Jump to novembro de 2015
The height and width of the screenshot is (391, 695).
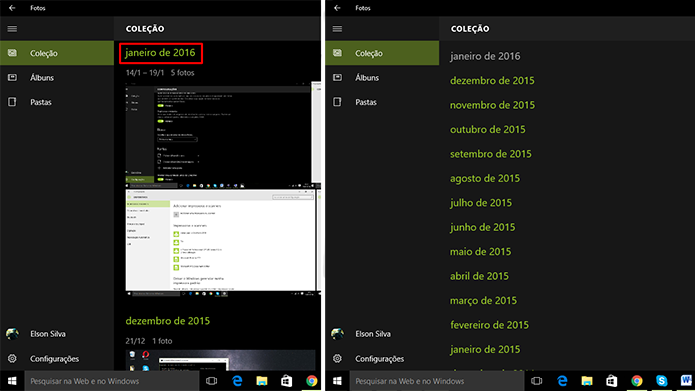pos(492,105)
